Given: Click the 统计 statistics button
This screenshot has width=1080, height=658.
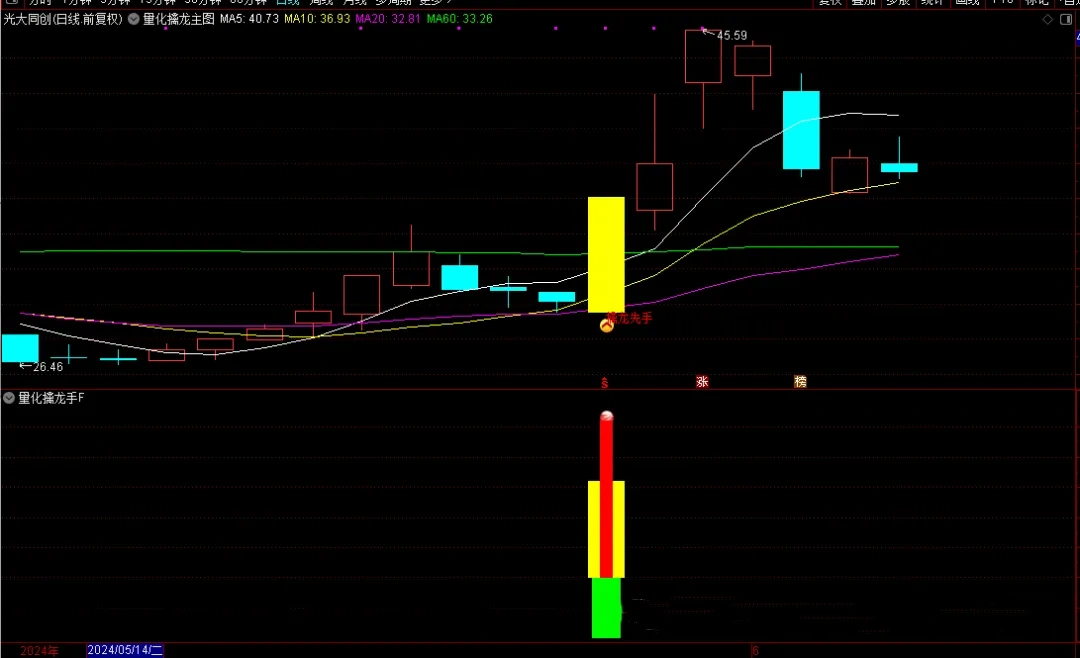Looking at the screenshot, I should pyautogui.click(x=932, y=3).
